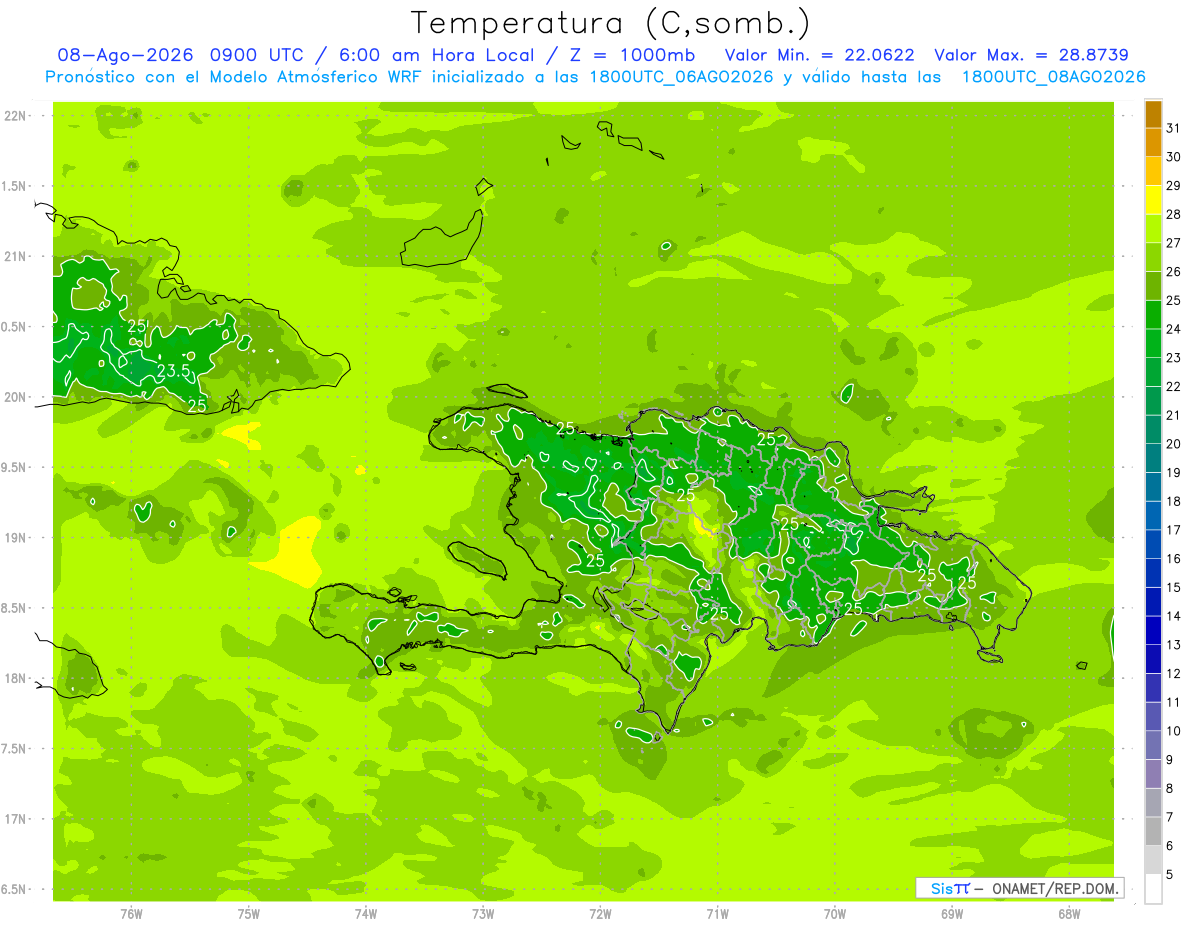Click the "68W" longitude label

pyautogui.click(x=1069, y=912)
